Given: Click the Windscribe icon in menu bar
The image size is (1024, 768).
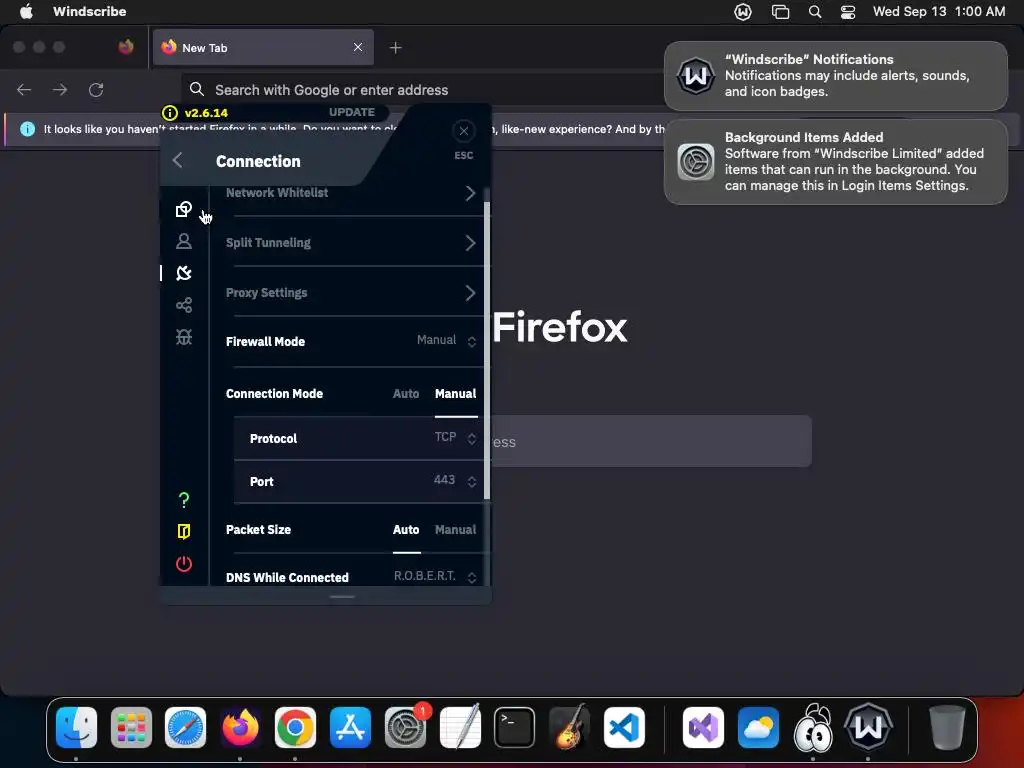Looking at the screenshot, I should [743, 12].
